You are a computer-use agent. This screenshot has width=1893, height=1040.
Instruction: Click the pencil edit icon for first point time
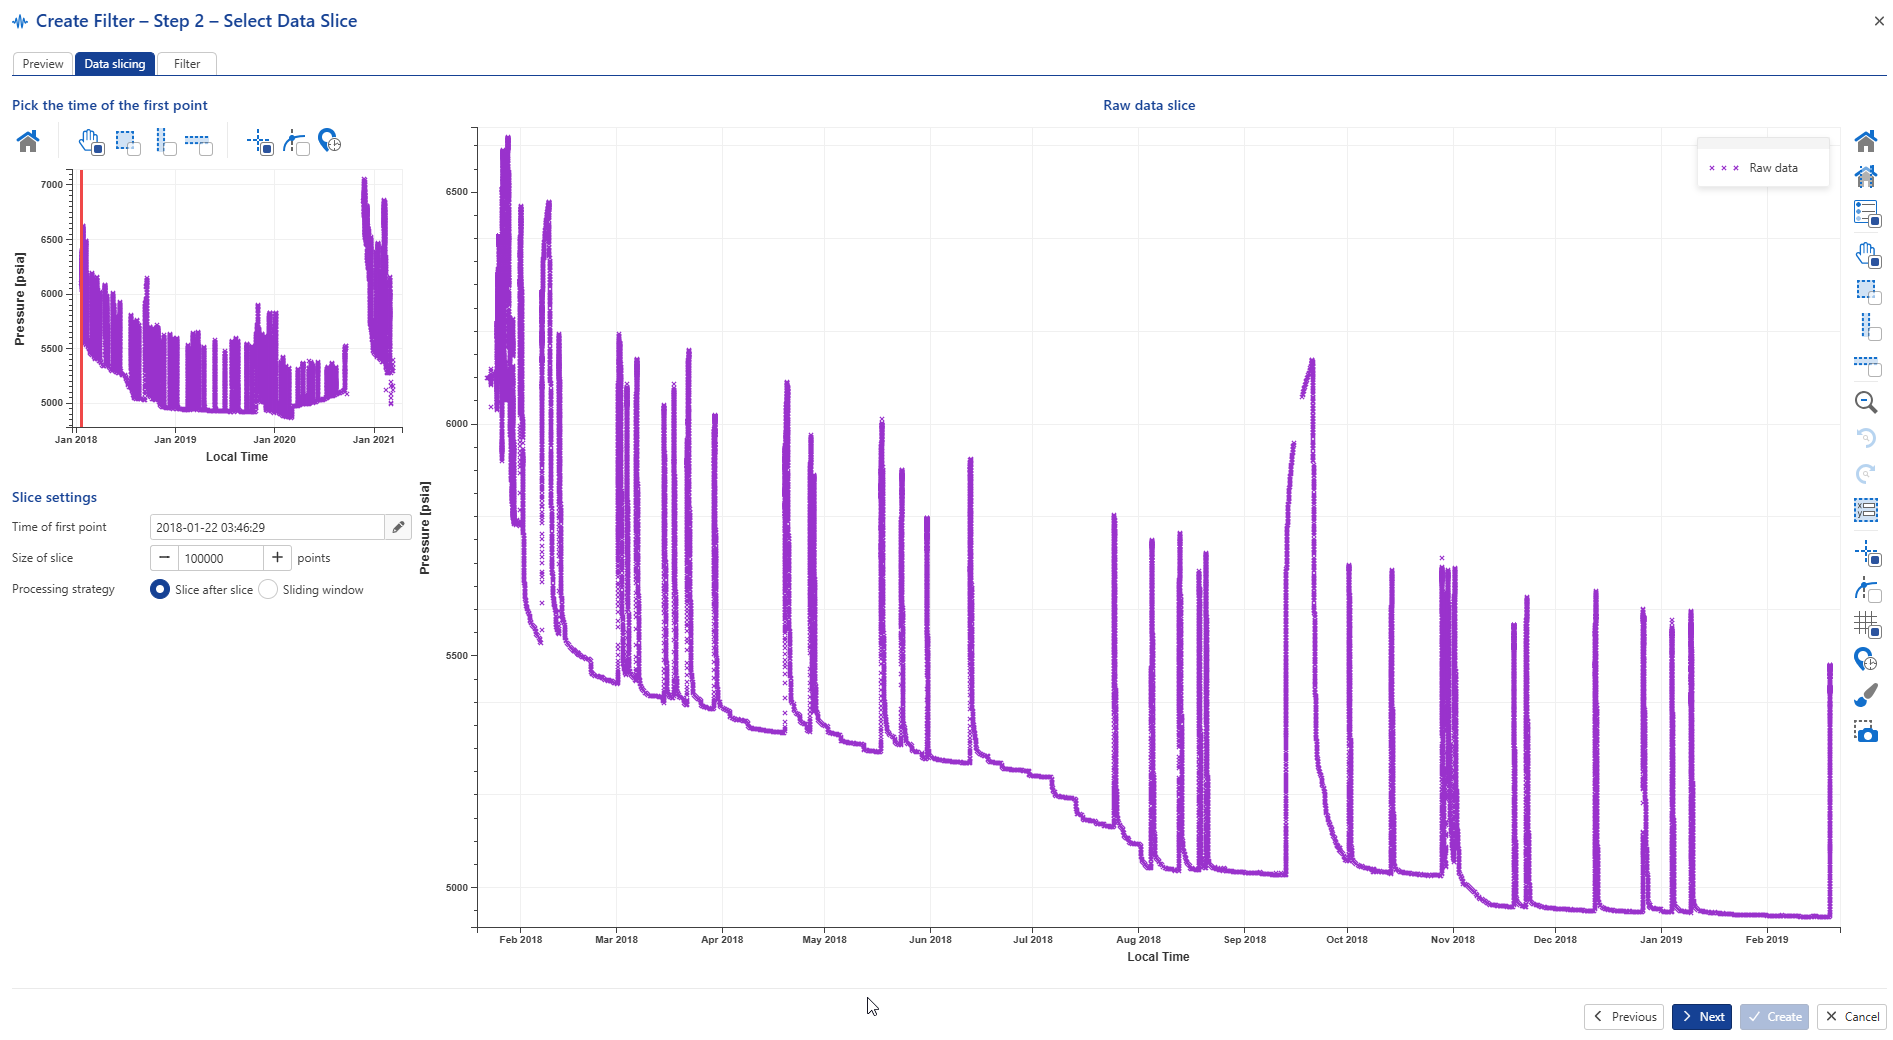click(398, 527)
